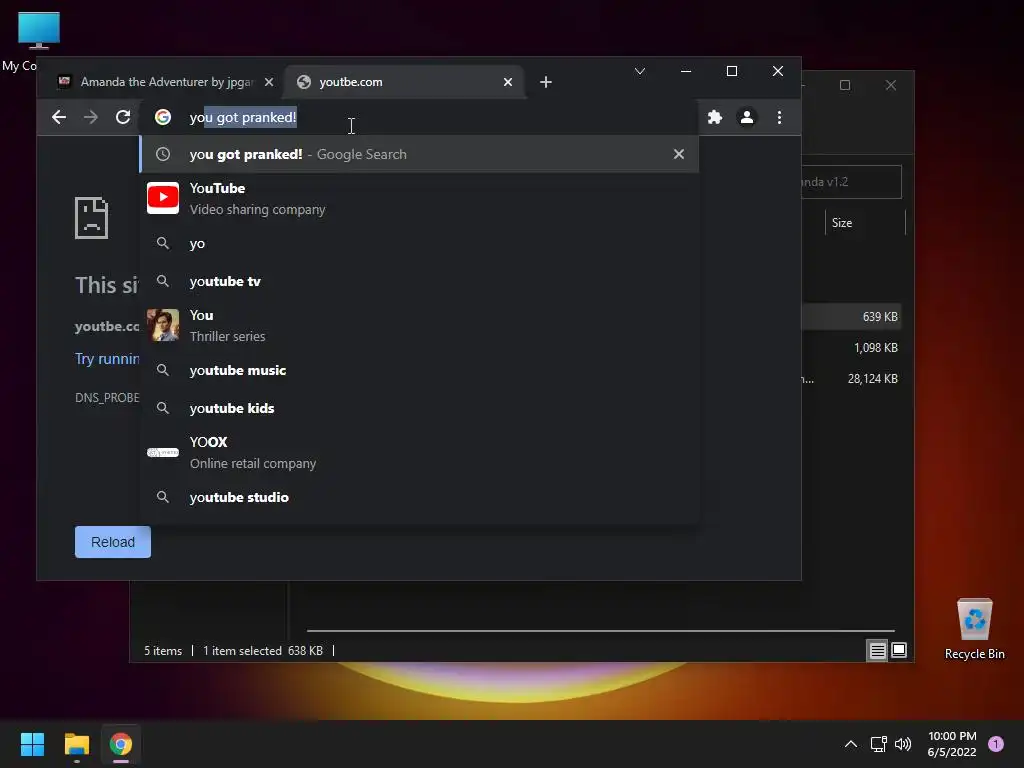Reload page with toolbar refresh icon

pos(123,117)
